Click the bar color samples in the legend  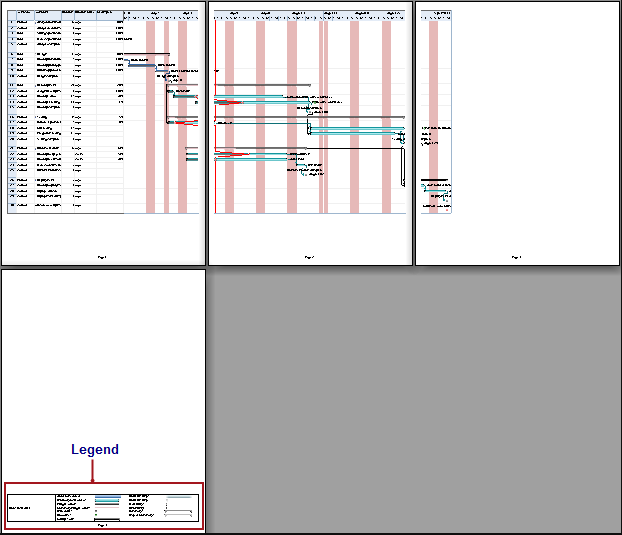point(107,503)
